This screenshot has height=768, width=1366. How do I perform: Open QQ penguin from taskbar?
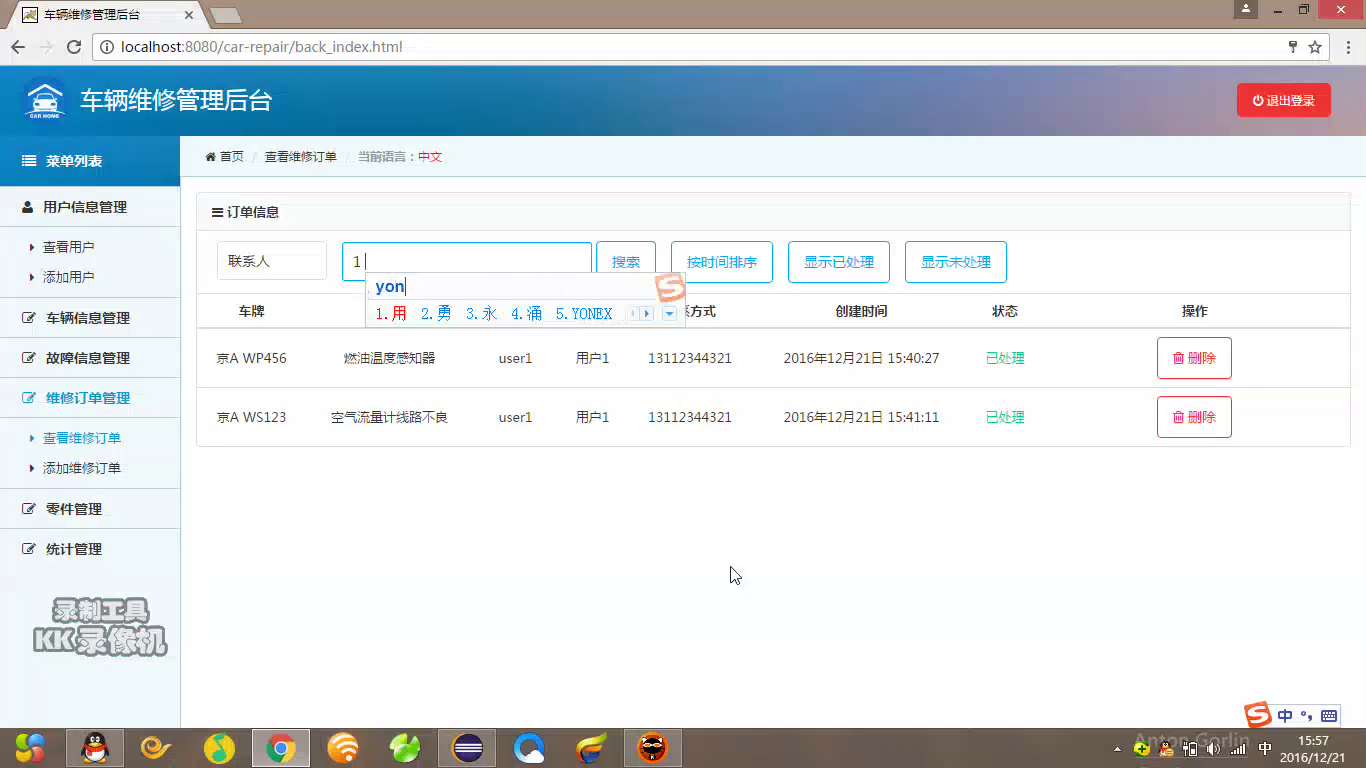tap(95, 747)
